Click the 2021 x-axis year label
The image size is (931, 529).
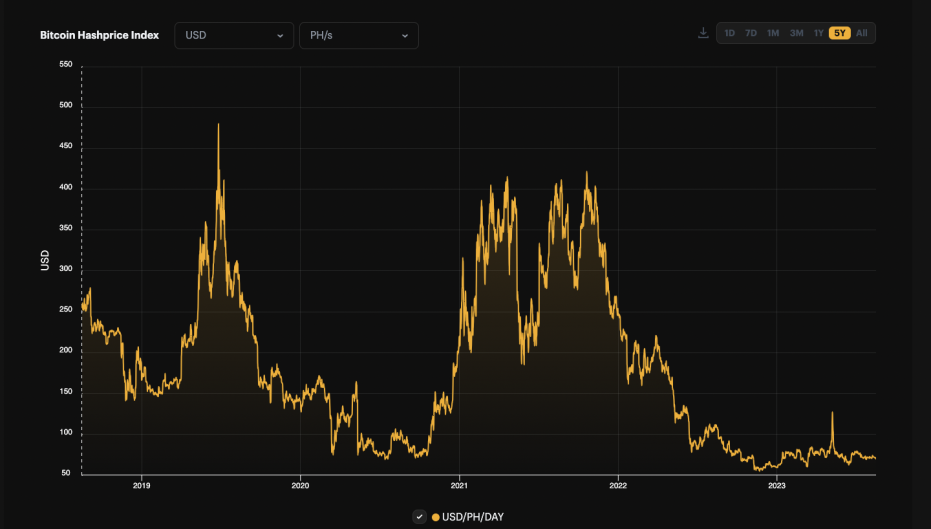(x=459, y=486)
